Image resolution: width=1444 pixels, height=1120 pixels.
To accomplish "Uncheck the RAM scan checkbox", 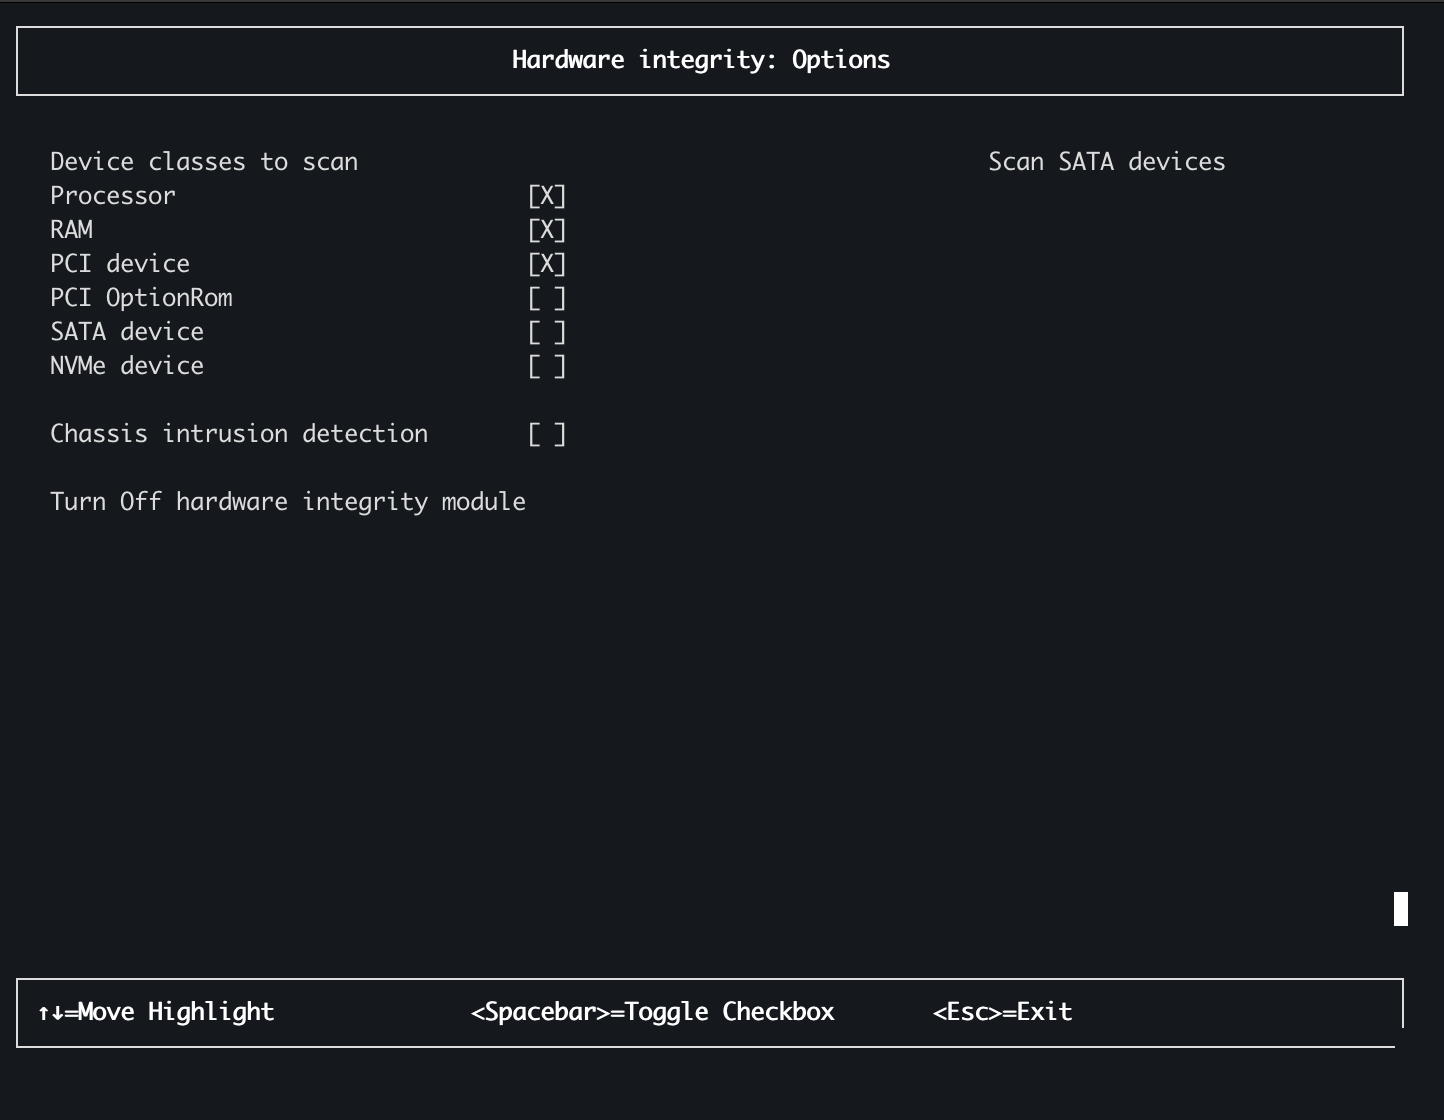I will coord(547,230).
